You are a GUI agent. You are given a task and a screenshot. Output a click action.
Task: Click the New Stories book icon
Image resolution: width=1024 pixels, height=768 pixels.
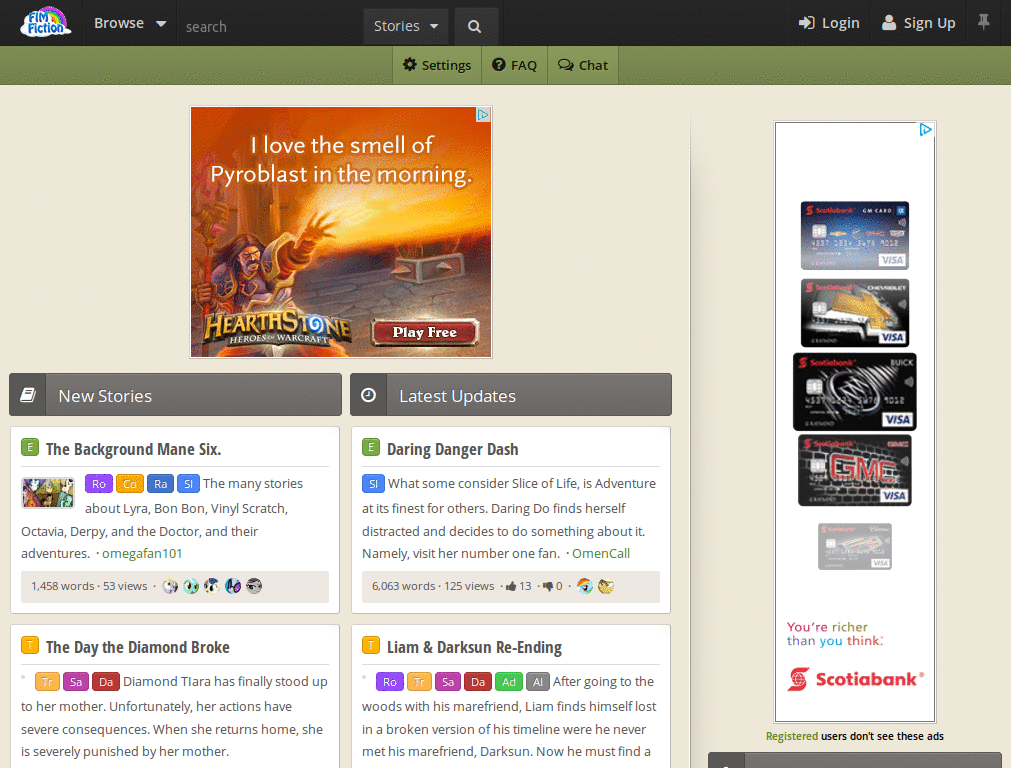[x=28, y=394]
